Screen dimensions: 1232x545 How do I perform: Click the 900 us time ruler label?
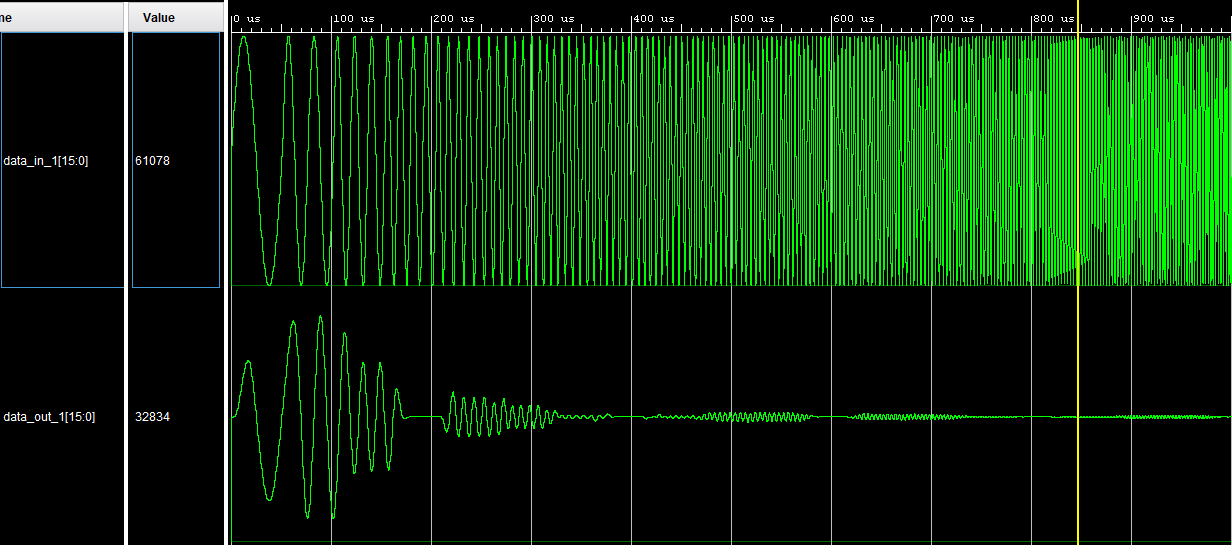pos(1154,18)
